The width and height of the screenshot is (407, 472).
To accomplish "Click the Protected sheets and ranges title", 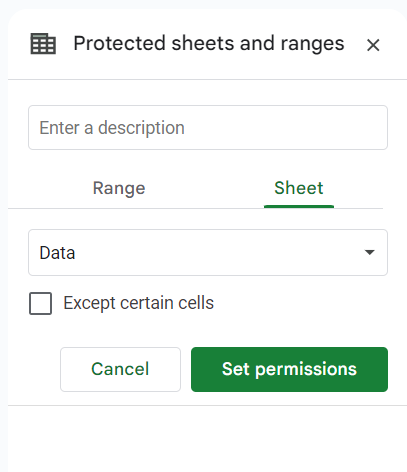I will pos(209,44).
